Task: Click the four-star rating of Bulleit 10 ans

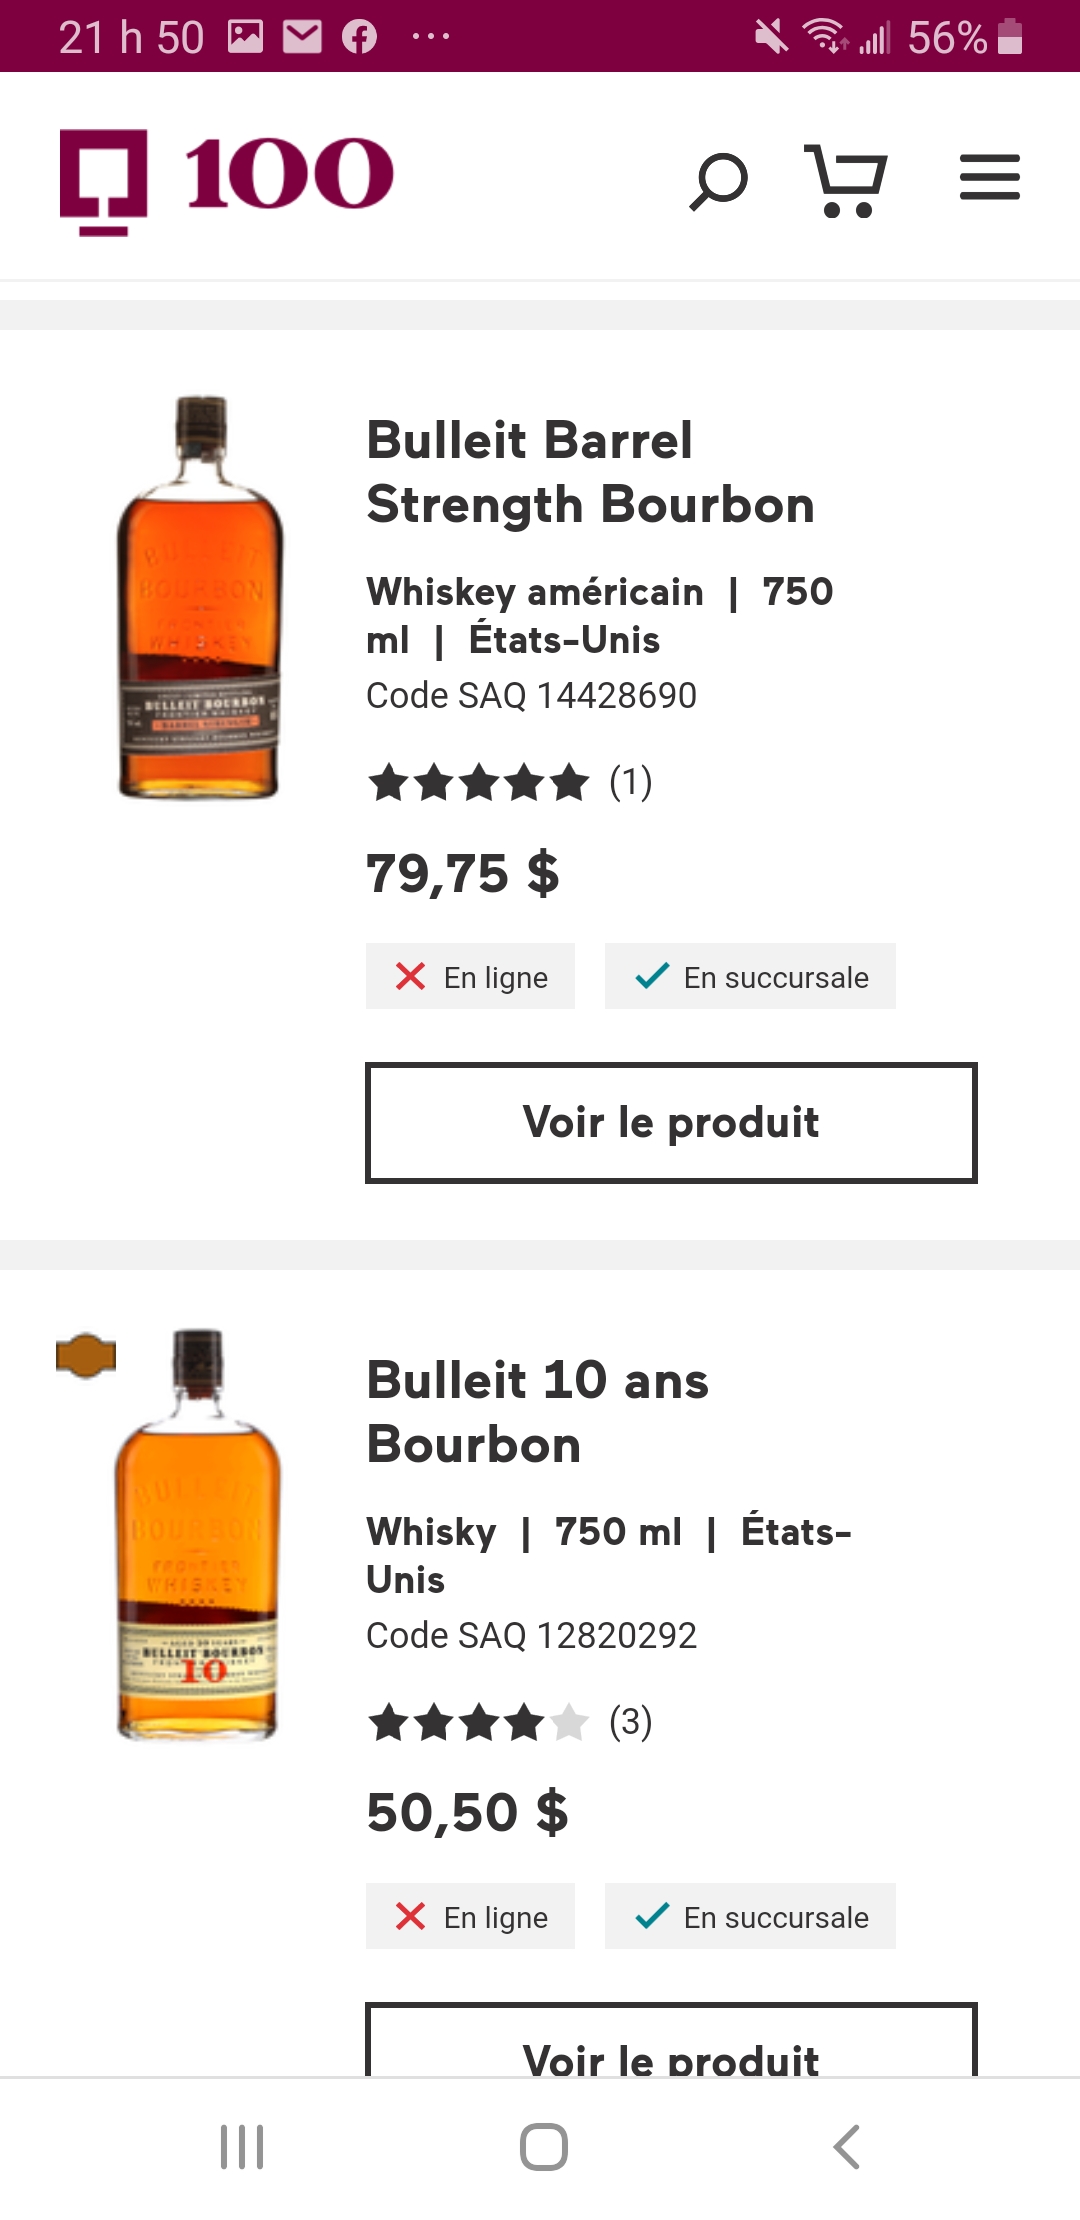Action: [479, 1722]
